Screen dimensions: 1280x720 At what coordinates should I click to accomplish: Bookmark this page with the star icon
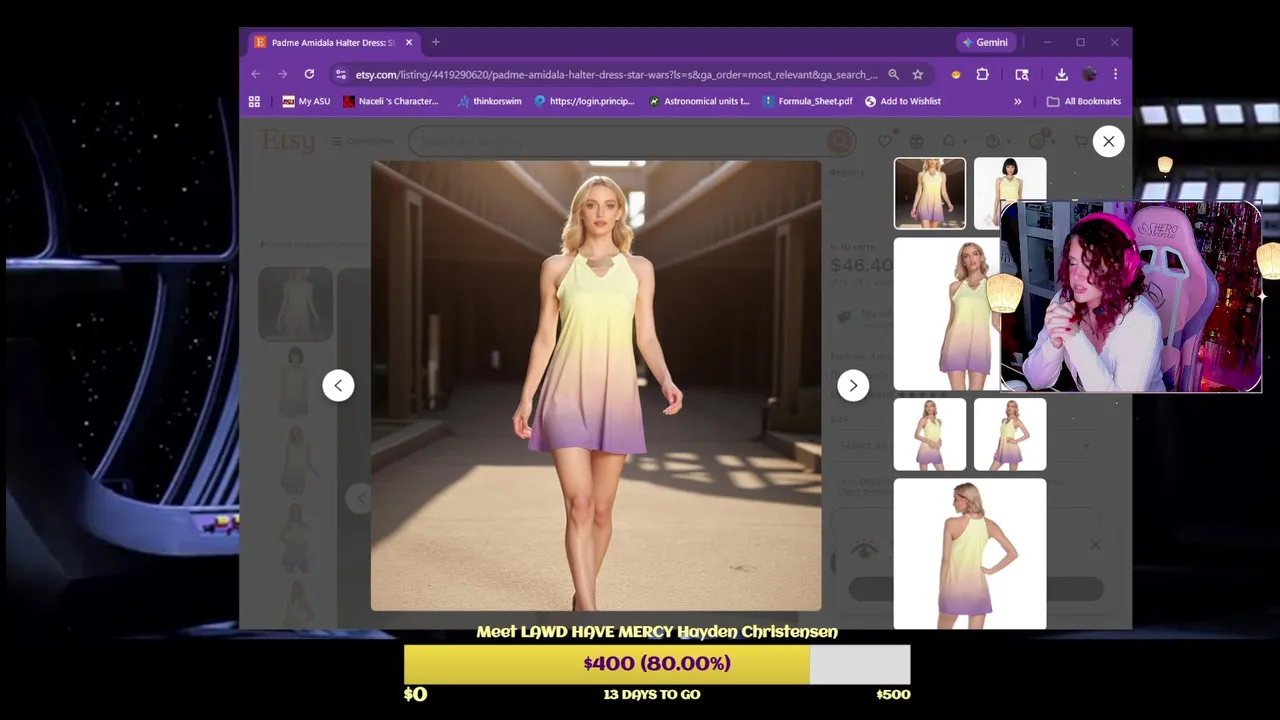pos(918,74)
